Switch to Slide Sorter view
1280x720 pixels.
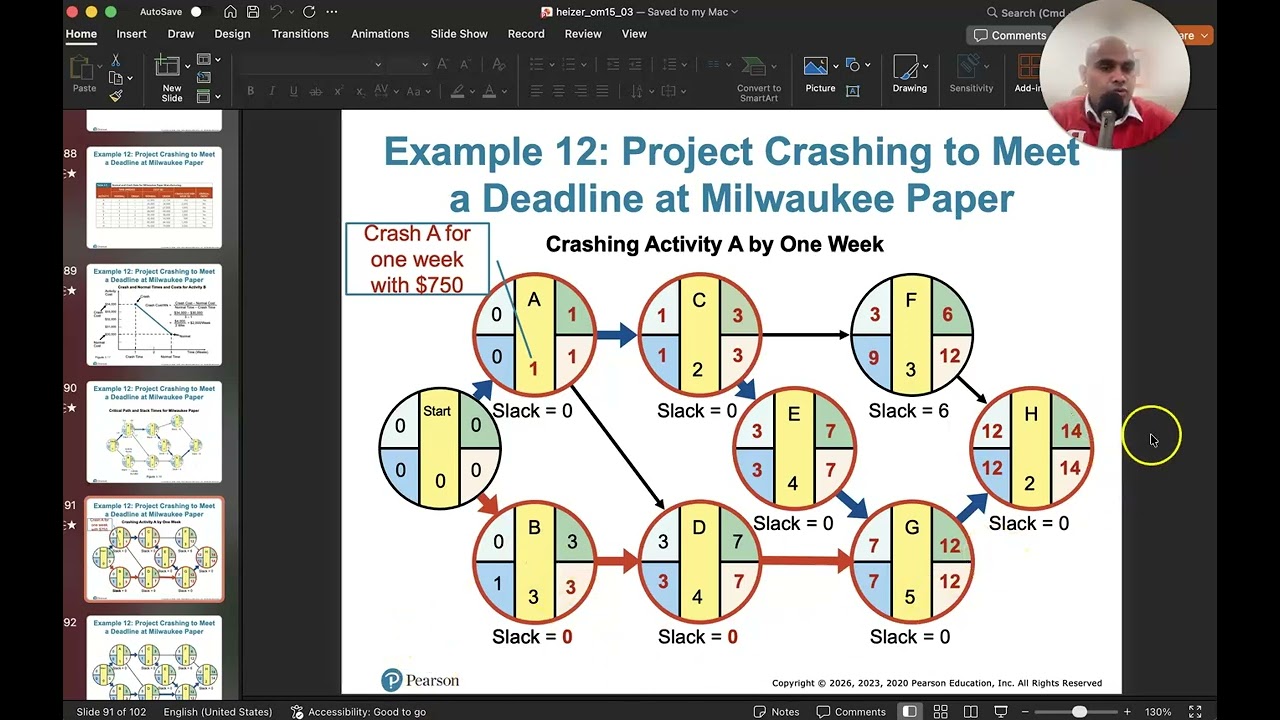[940, 712]
